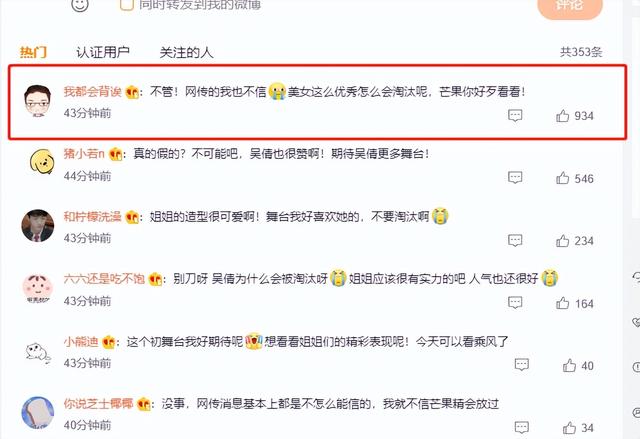Click the orange 评论 submit button
The width and height of the screenshot is (640, 439).
570,7
